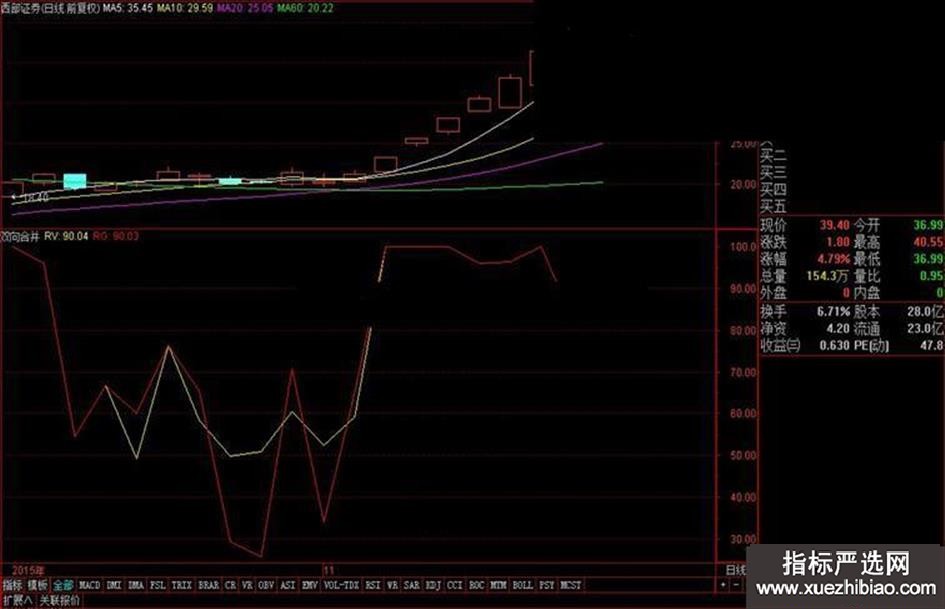The image size is (945, 609).
Task: Zoom in chart with plus button
Action: 723,585
